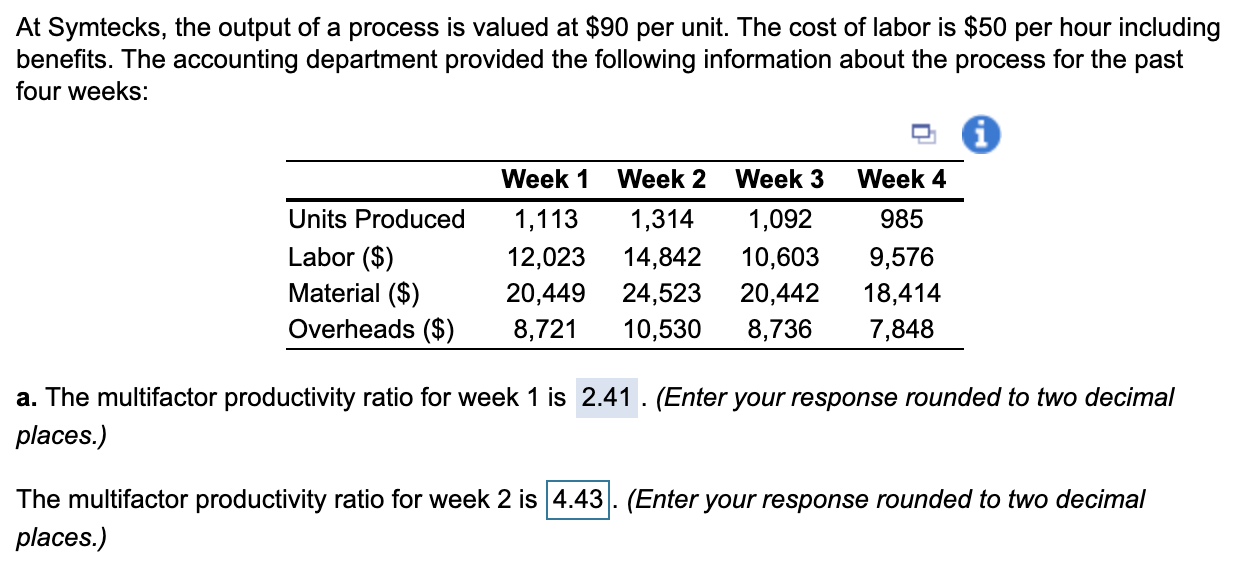Select the Units Produced row label

pyautogui.click(x=376, y=219)
